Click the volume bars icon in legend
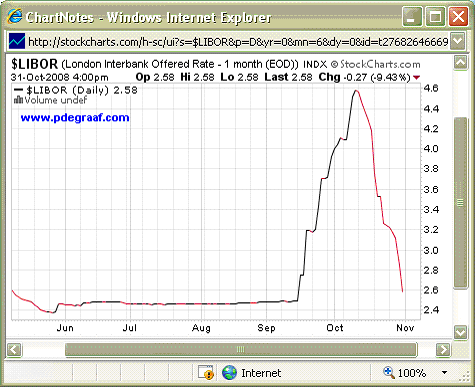Viewport: 475px width, 389px height. [19, 99]
